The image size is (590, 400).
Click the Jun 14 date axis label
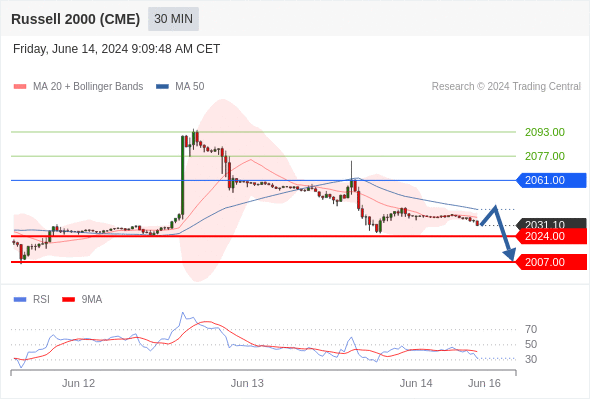(416, 383)
